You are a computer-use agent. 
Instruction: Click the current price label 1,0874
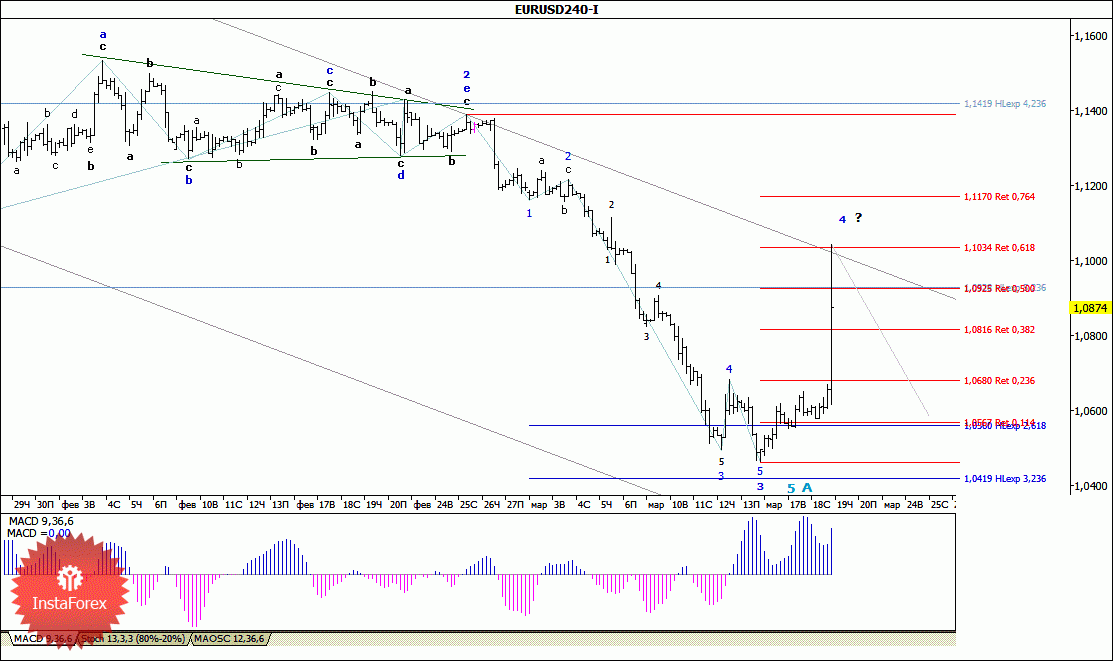(x=1090, y=308)
